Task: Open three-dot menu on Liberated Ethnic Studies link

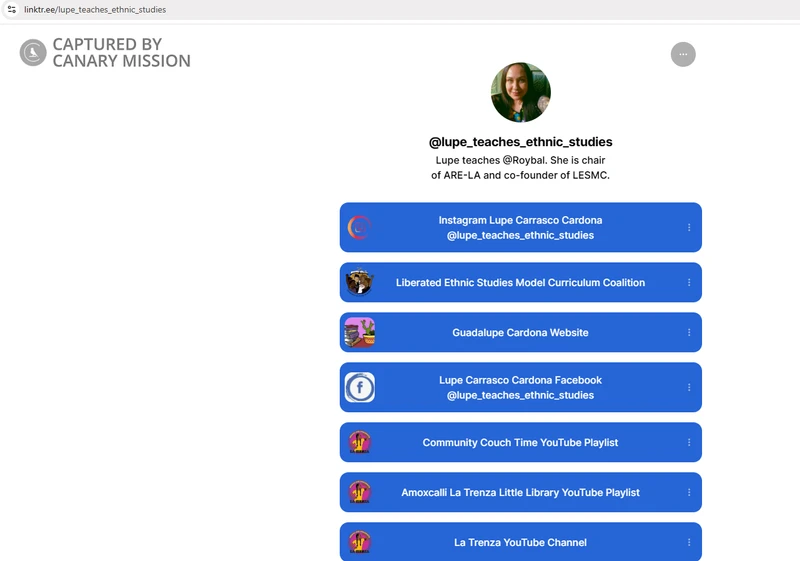Action: click(x=689, y=283)
